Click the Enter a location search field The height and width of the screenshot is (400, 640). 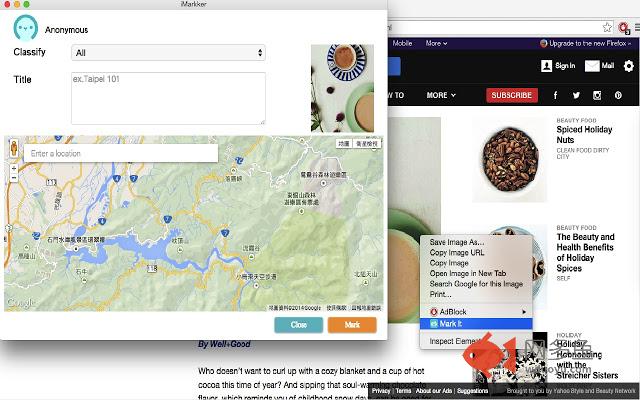pyautogui.click(x=121, y=153)
